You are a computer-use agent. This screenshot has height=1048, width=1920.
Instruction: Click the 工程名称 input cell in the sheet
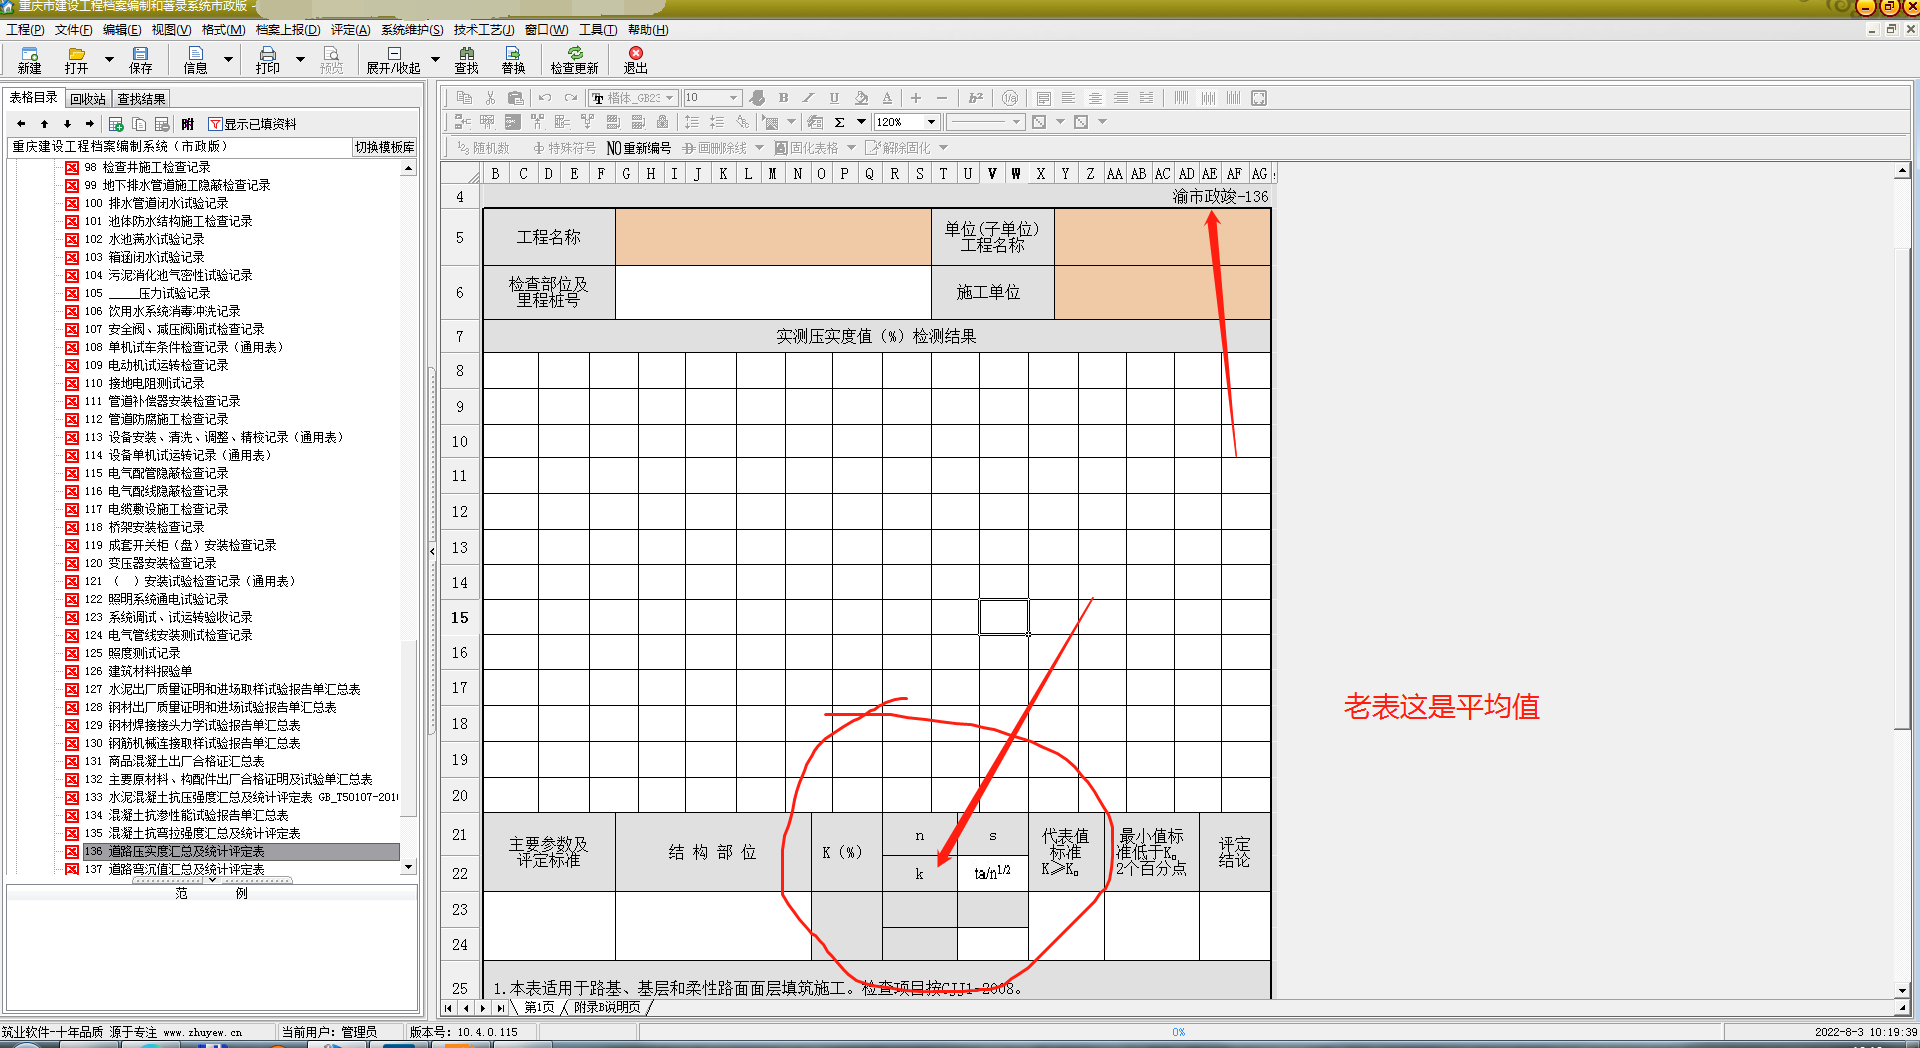pos(773,237)
